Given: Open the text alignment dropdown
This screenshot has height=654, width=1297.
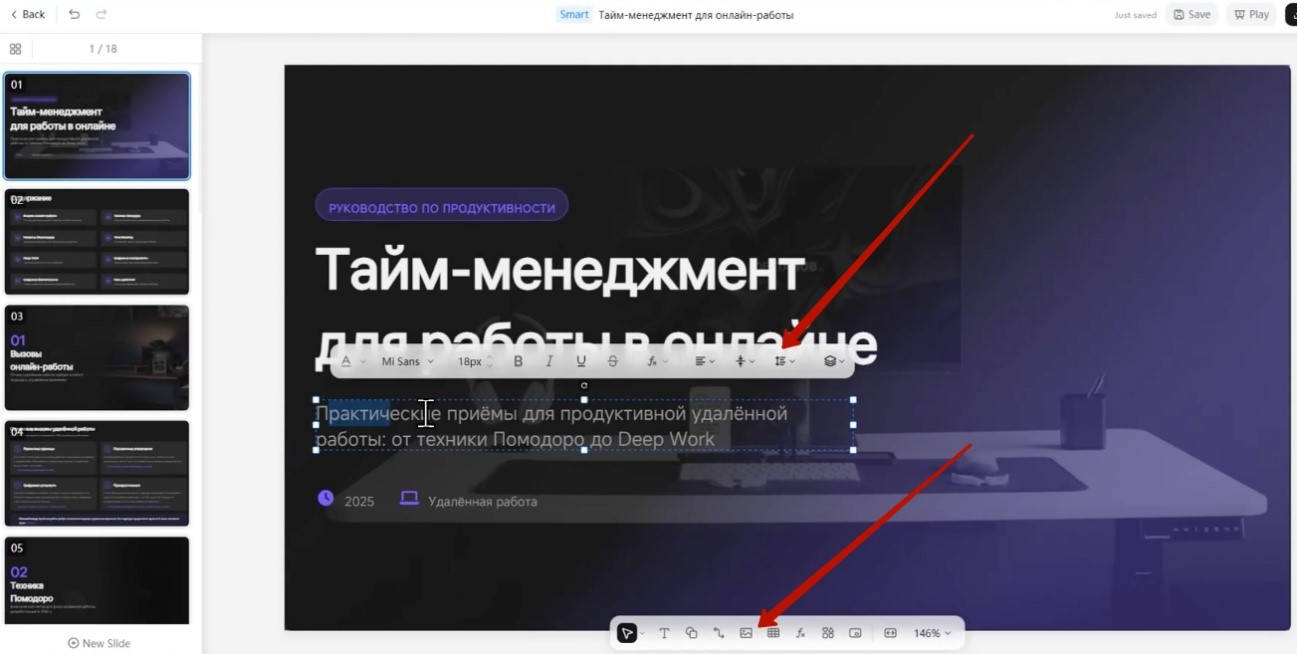Looking at the screenshot, I should coord(705,361).
